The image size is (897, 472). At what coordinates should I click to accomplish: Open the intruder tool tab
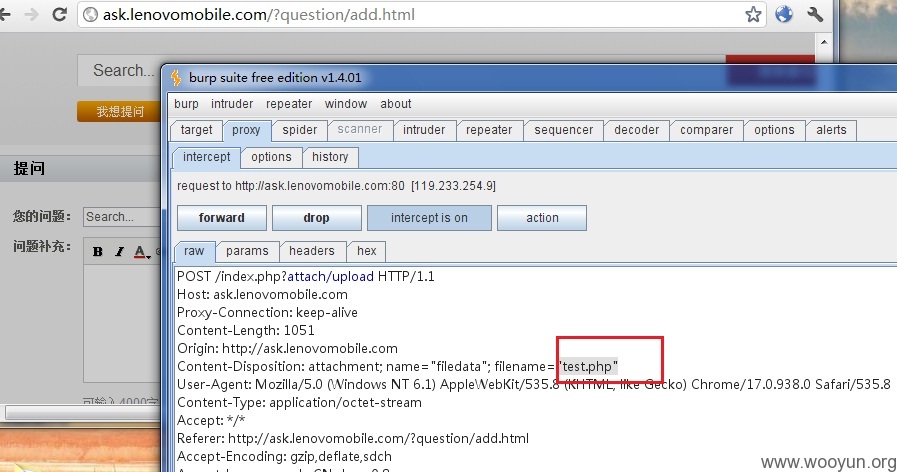[x=423, y=130]
